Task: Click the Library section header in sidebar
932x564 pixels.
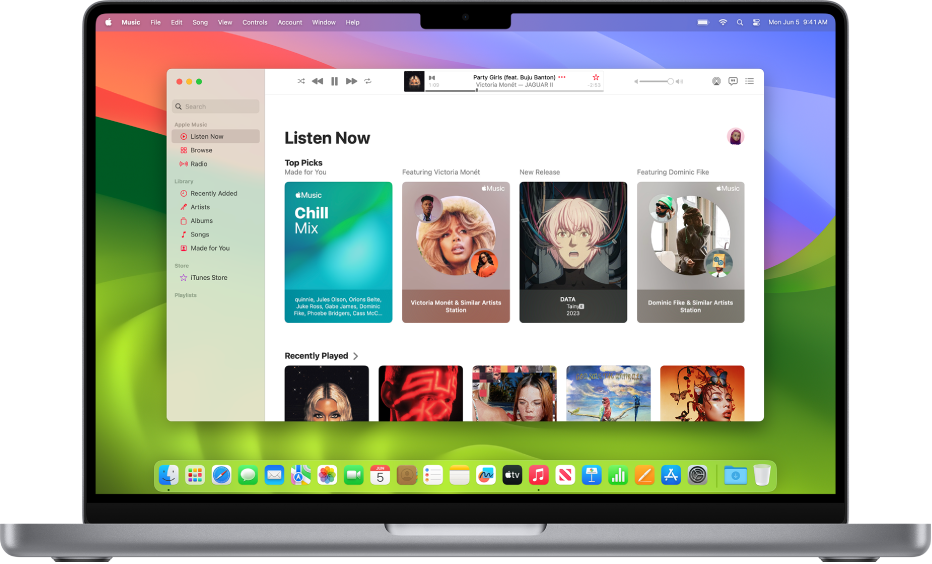Action: coord(184,181)
